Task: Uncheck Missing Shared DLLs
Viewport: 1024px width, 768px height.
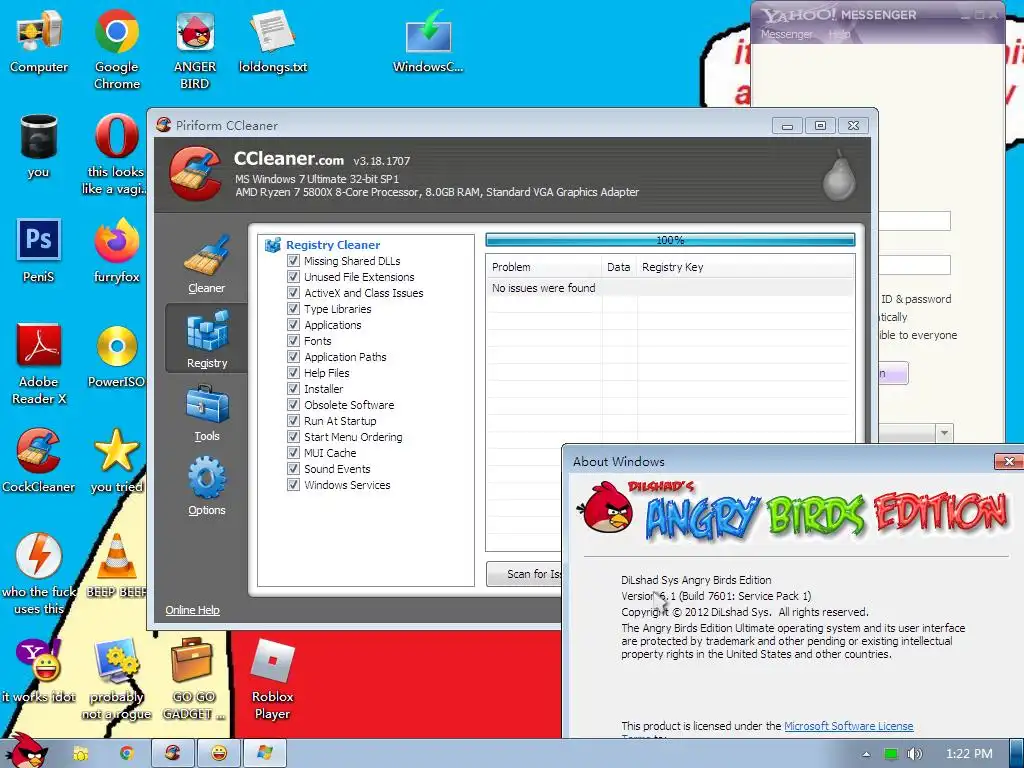Action: (294, 261)
